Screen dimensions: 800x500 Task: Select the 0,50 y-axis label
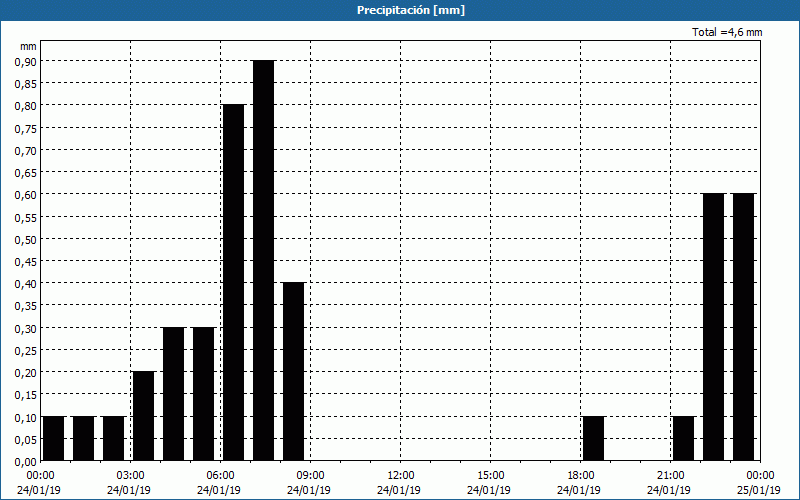pyautogui.click(x=26, y=239)
